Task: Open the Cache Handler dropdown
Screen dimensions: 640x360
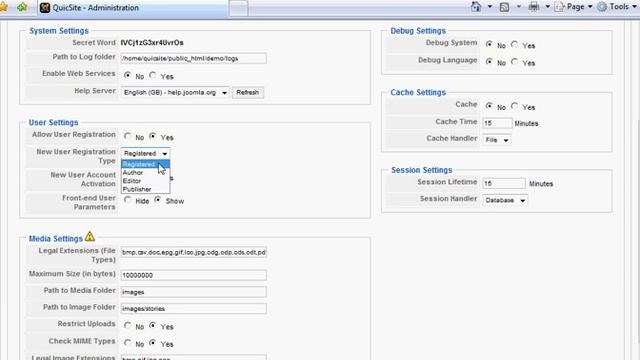Action: (497, 140)
